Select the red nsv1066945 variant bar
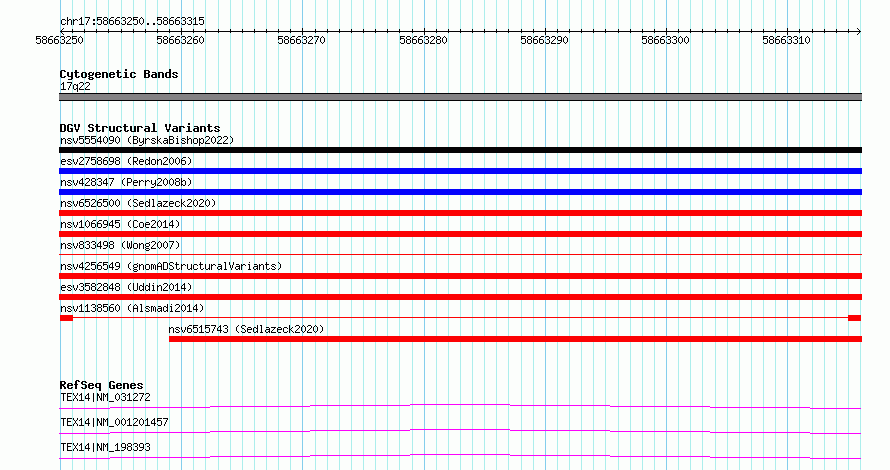This screenshot has height=470, width=890. 460,234
